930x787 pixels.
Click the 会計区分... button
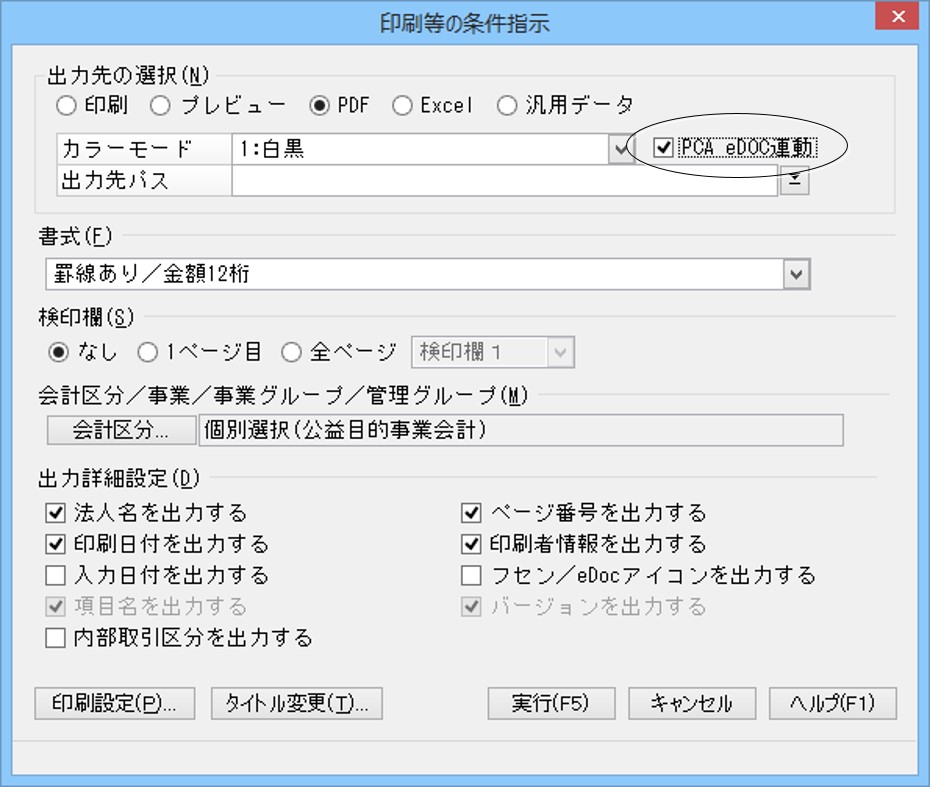(120, 431)
